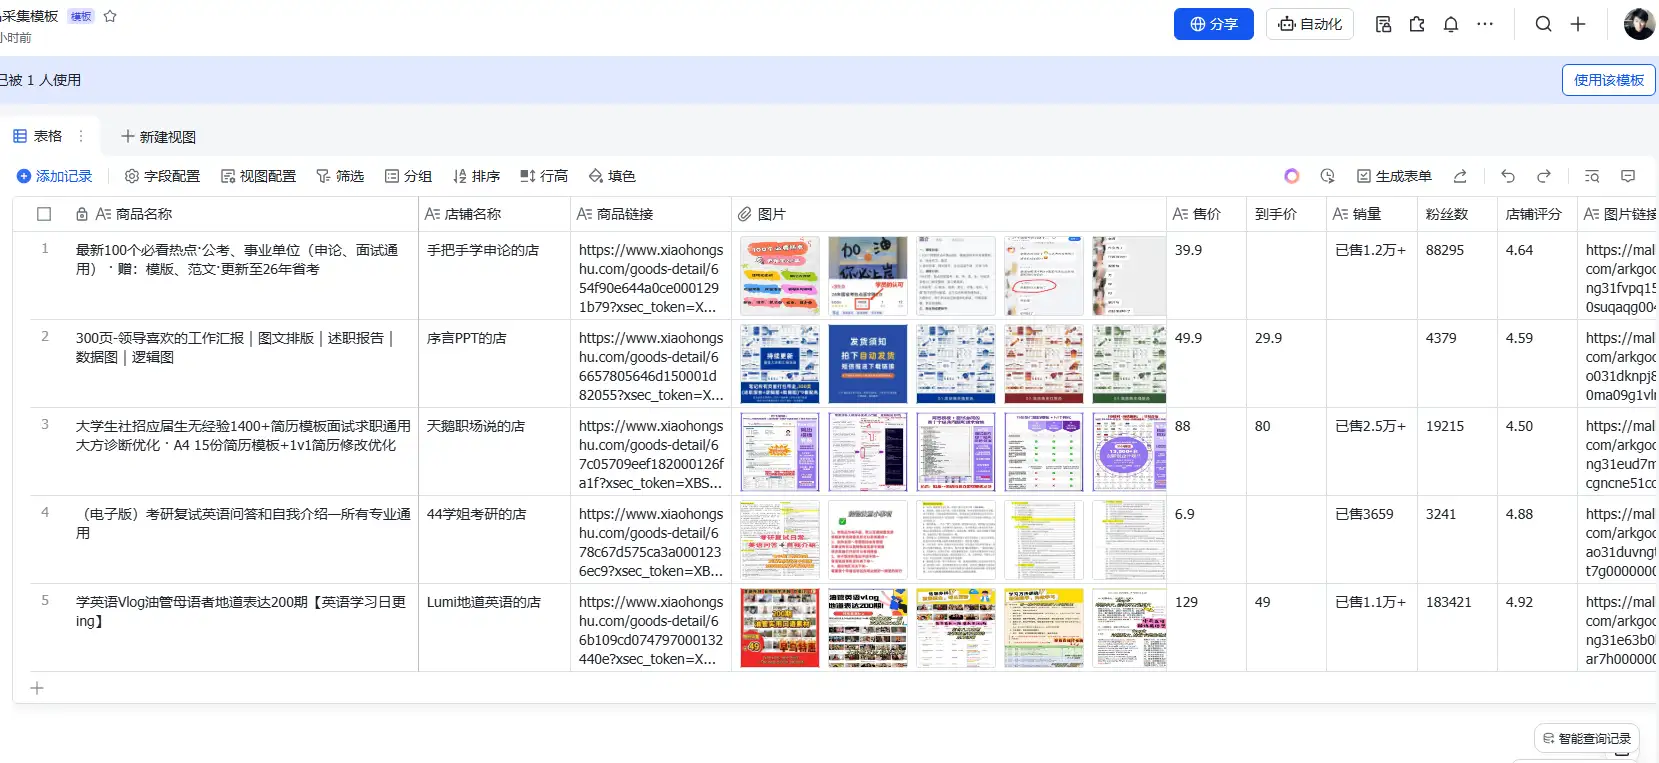Click the find-in-table search icon
Image resolution: width=1659 pixels, height=763 pixels.
[x=1592, y=176]
